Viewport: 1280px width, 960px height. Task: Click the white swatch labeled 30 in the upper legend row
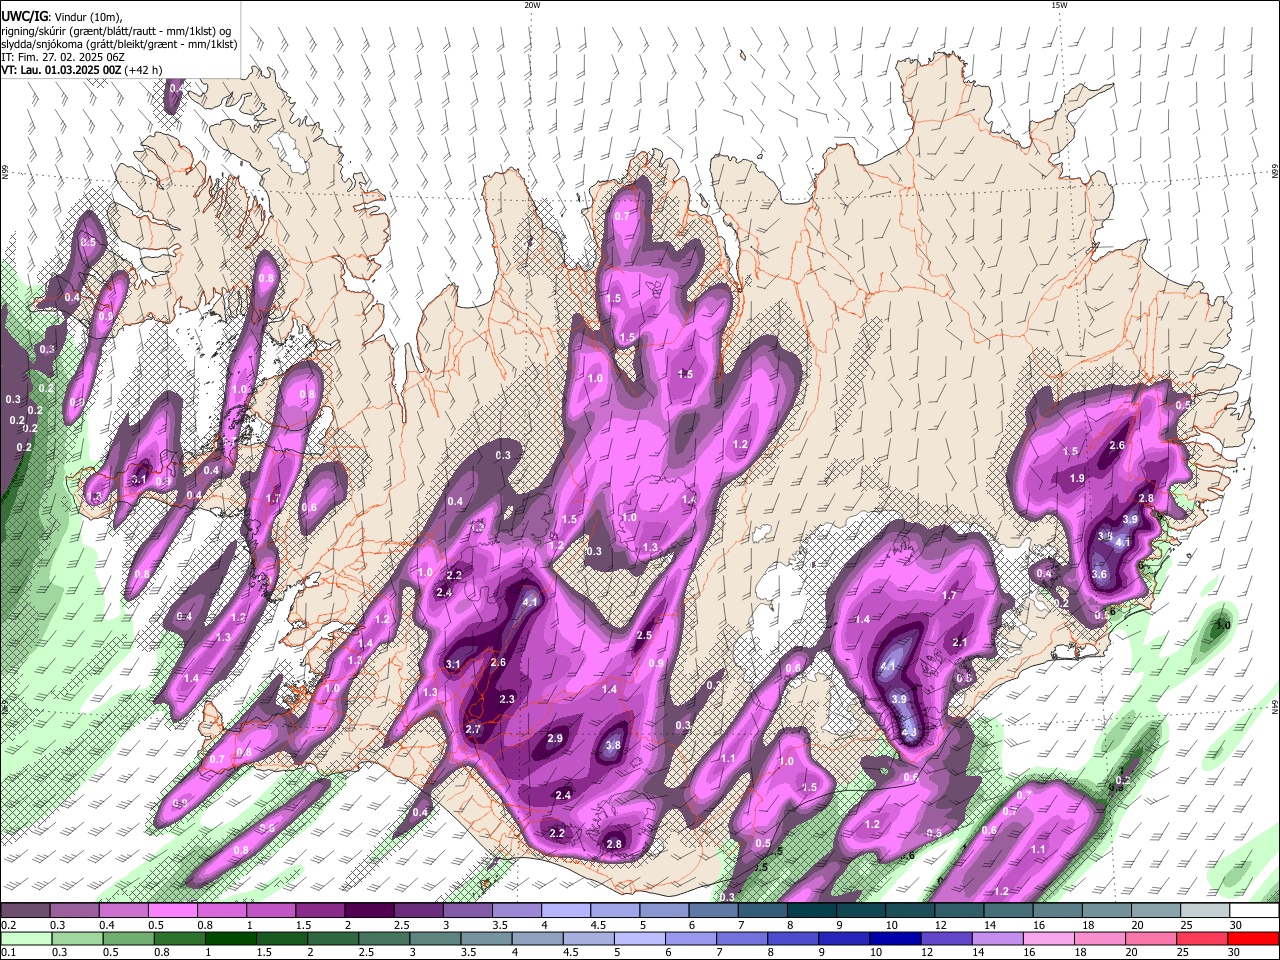pos(1255,910)
